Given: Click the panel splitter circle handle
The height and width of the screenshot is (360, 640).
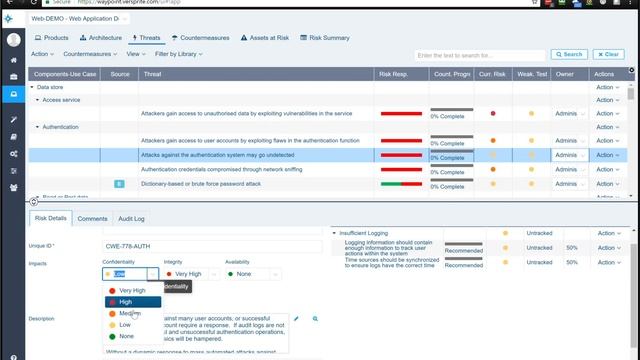Looking at the screenshot, I should tap(34, 201).
